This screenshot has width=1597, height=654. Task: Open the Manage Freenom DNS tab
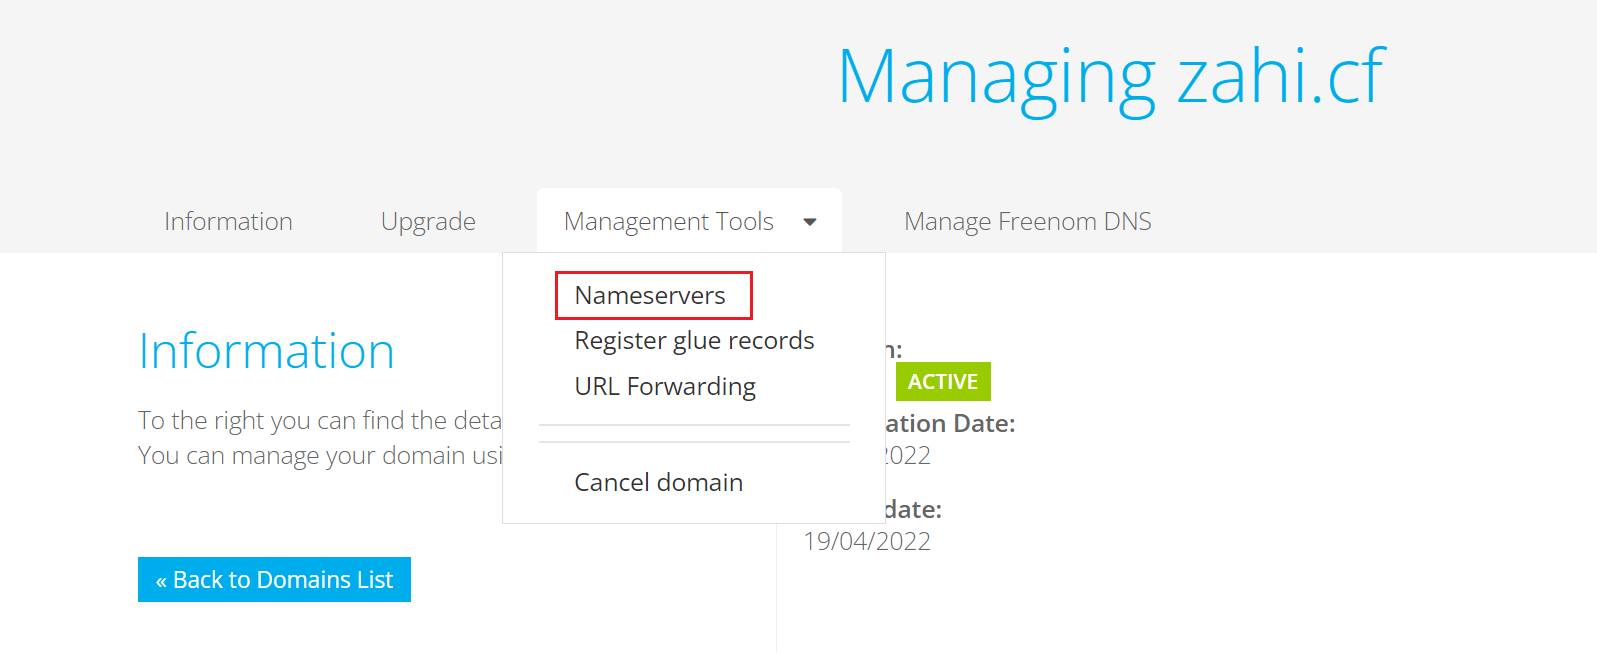coord(1027,222)
